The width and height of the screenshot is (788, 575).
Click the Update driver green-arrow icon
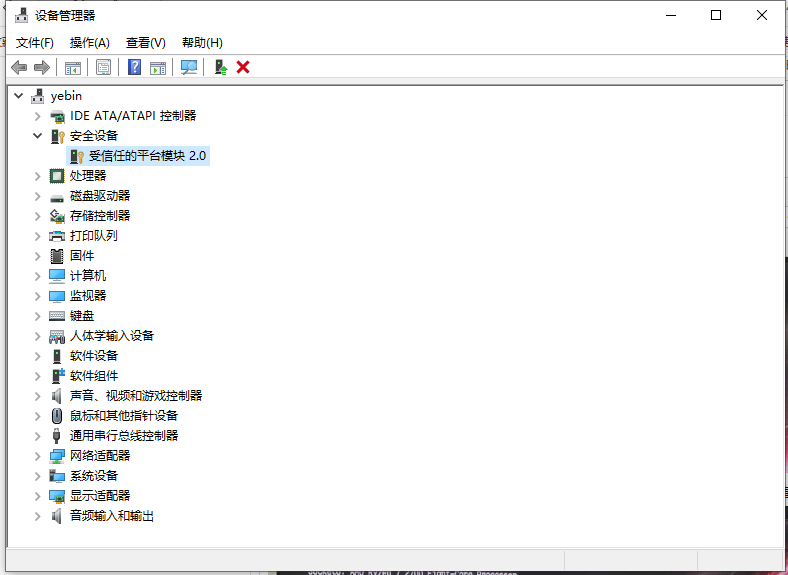click(x=221, y=67)
